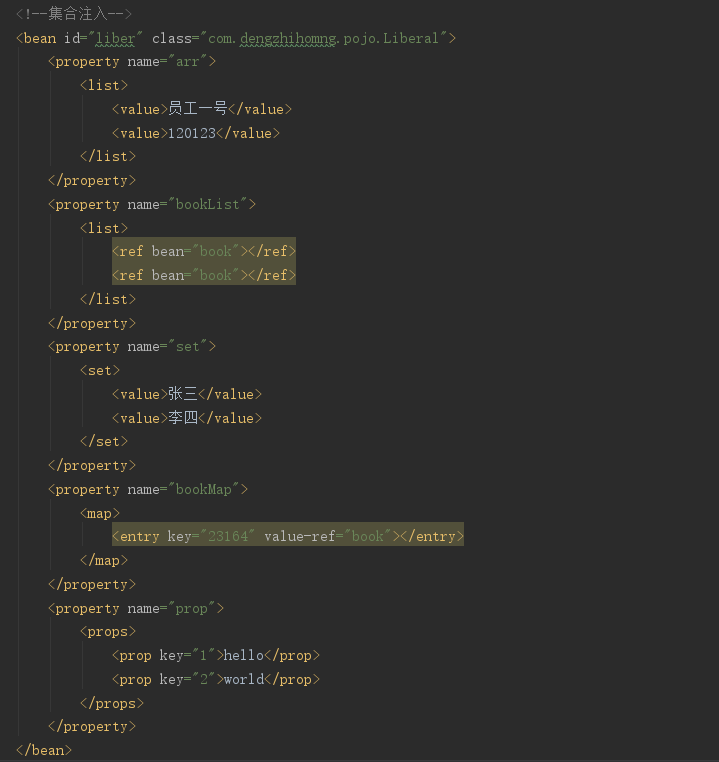The height and width of the screenshot is (762, 719).
Task: Click the bean id value "liber"
Action: tap(115, 38)
